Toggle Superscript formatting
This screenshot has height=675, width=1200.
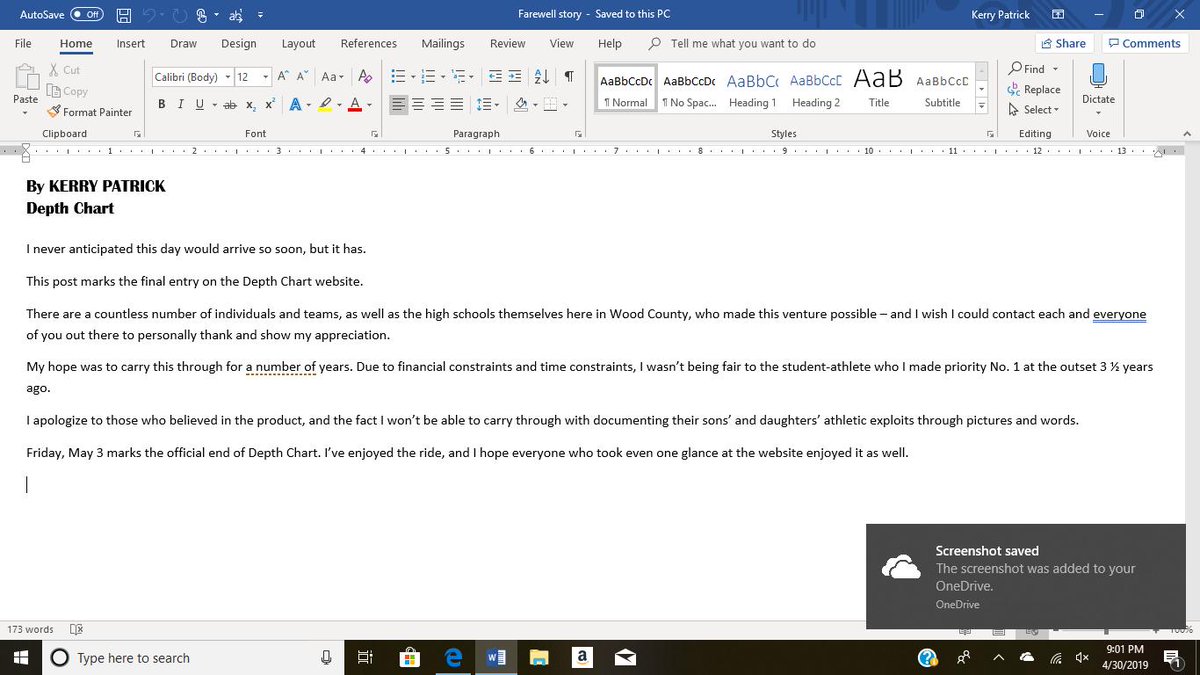pos(270,104)
